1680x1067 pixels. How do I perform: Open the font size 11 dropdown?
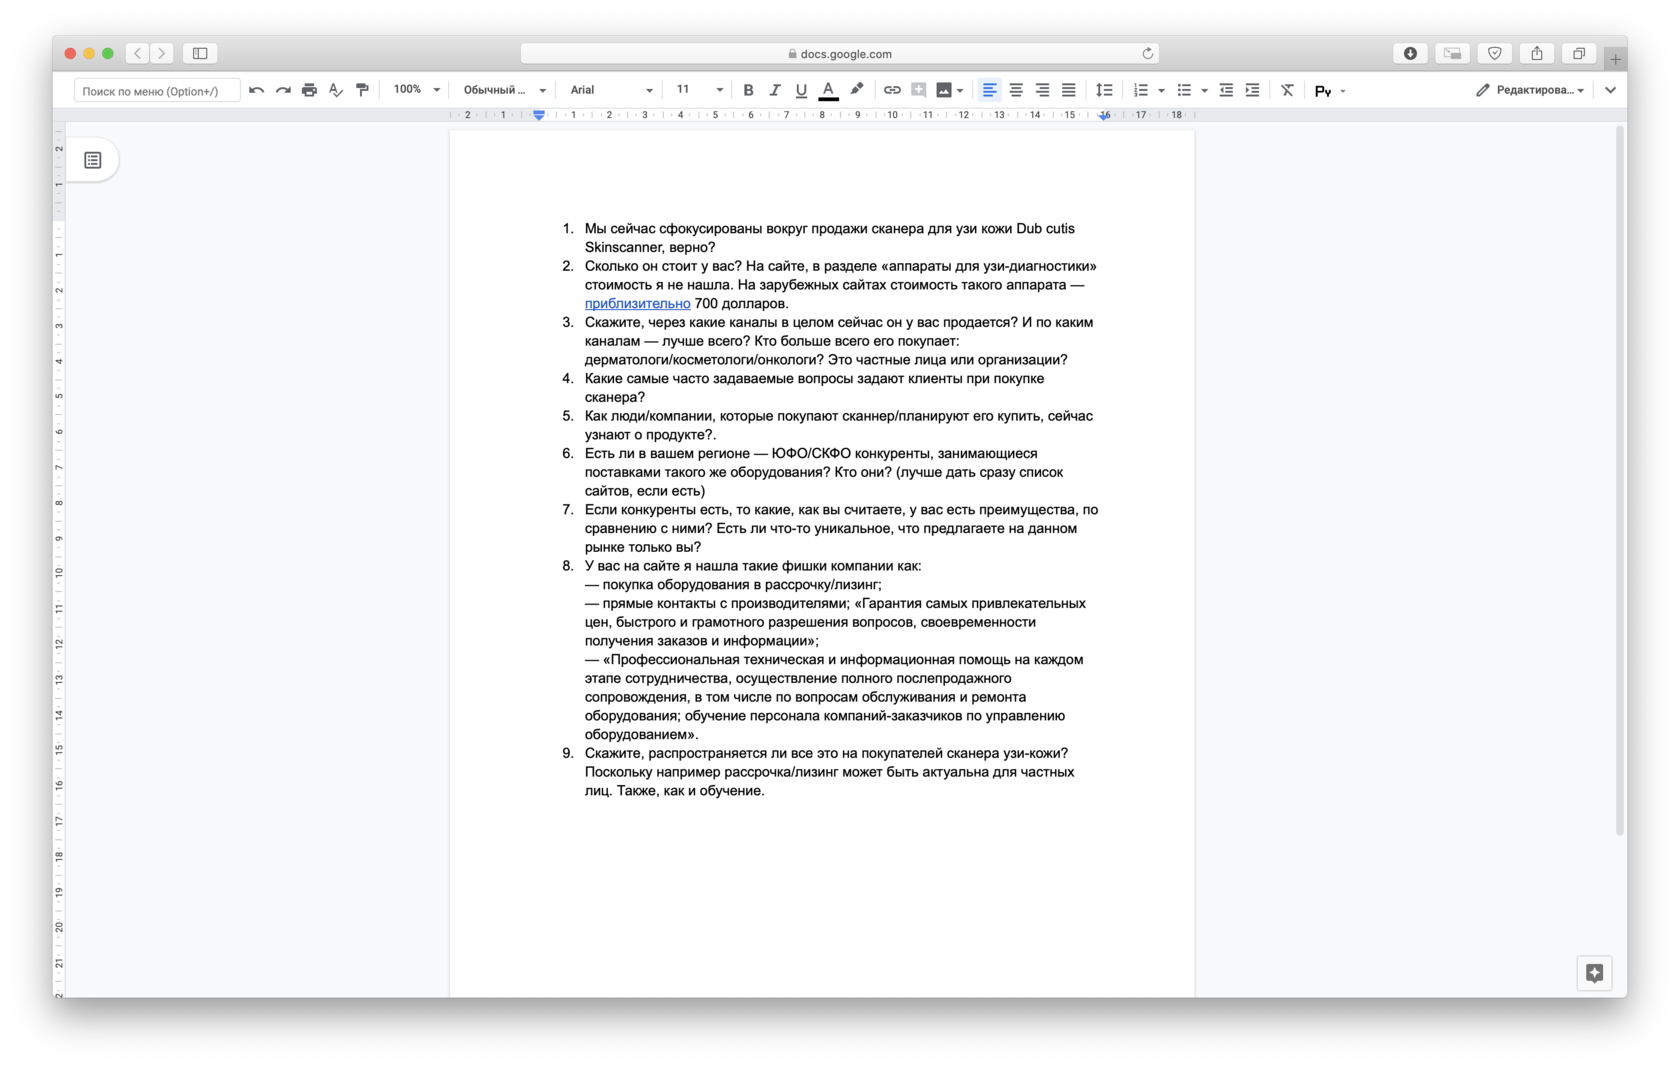(x=699, y=90)
